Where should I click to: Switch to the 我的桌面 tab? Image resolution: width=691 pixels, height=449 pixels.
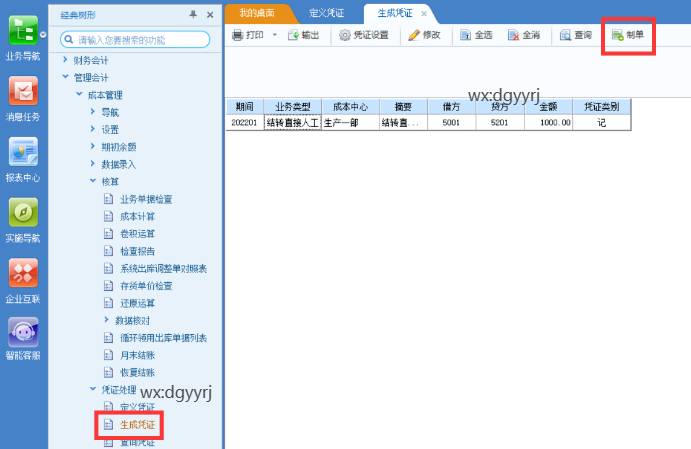click(258, 13)
